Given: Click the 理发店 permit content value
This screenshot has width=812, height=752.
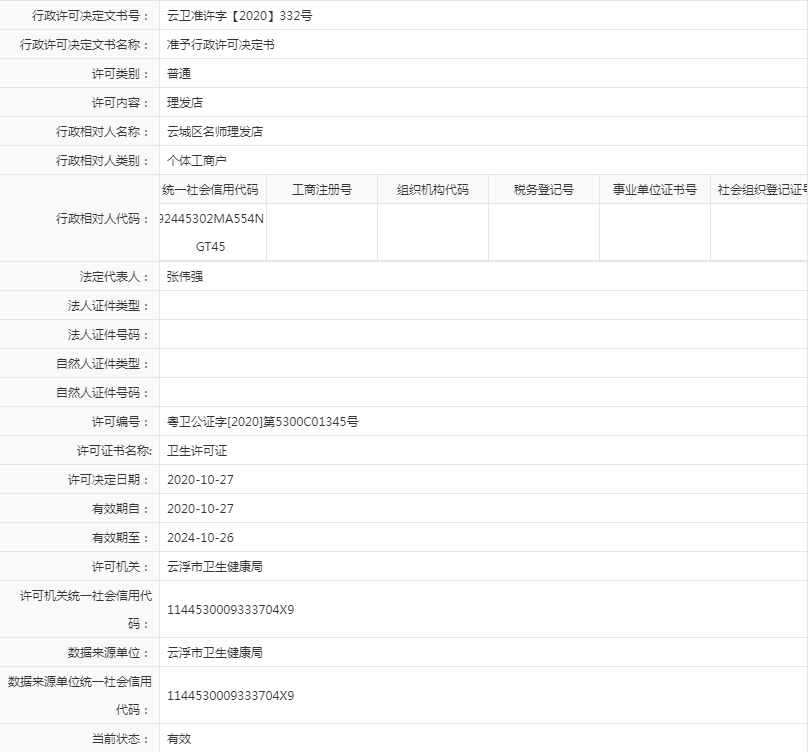Looking at the screenshot, I should [x=185, y=103].
